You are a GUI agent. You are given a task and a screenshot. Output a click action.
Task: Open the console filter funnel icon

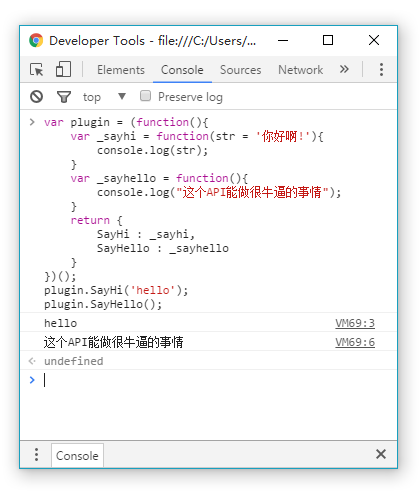[64, 97]
